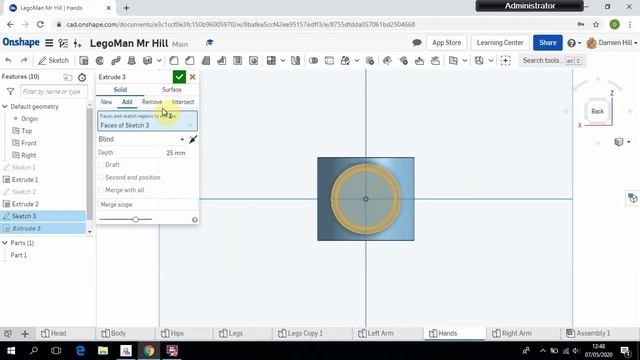Click the Back face of view cube
Image resolution: width=640 pixels, height=360 pixels.
tap(597, 111)
